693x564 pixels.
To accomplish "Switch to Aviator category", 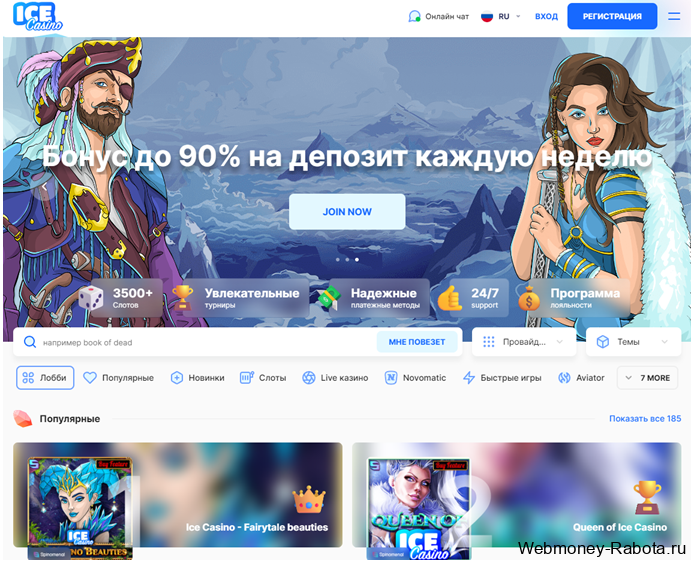I will (x=581, y=378).
